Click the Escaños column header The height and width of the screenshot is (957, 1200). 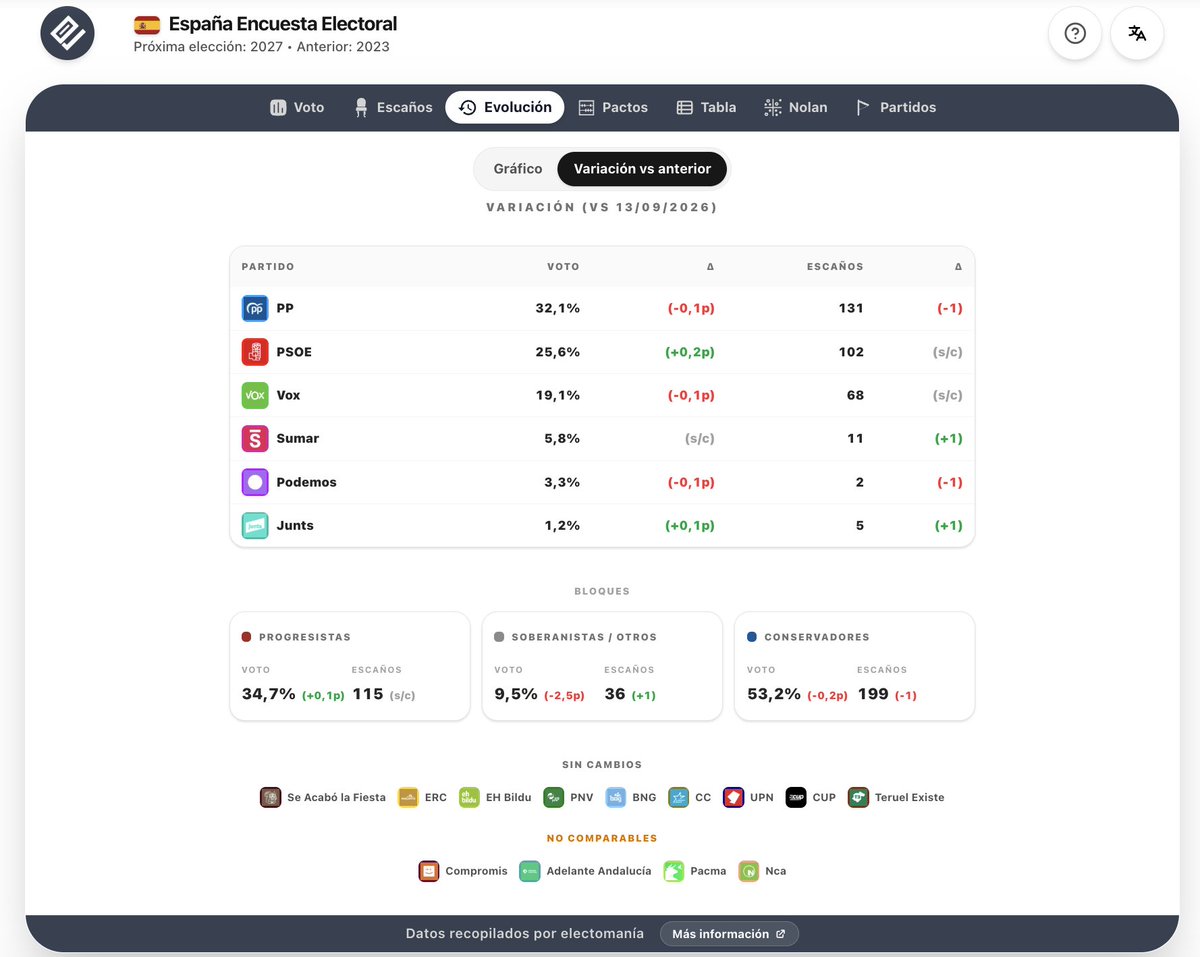coord(835,267)
